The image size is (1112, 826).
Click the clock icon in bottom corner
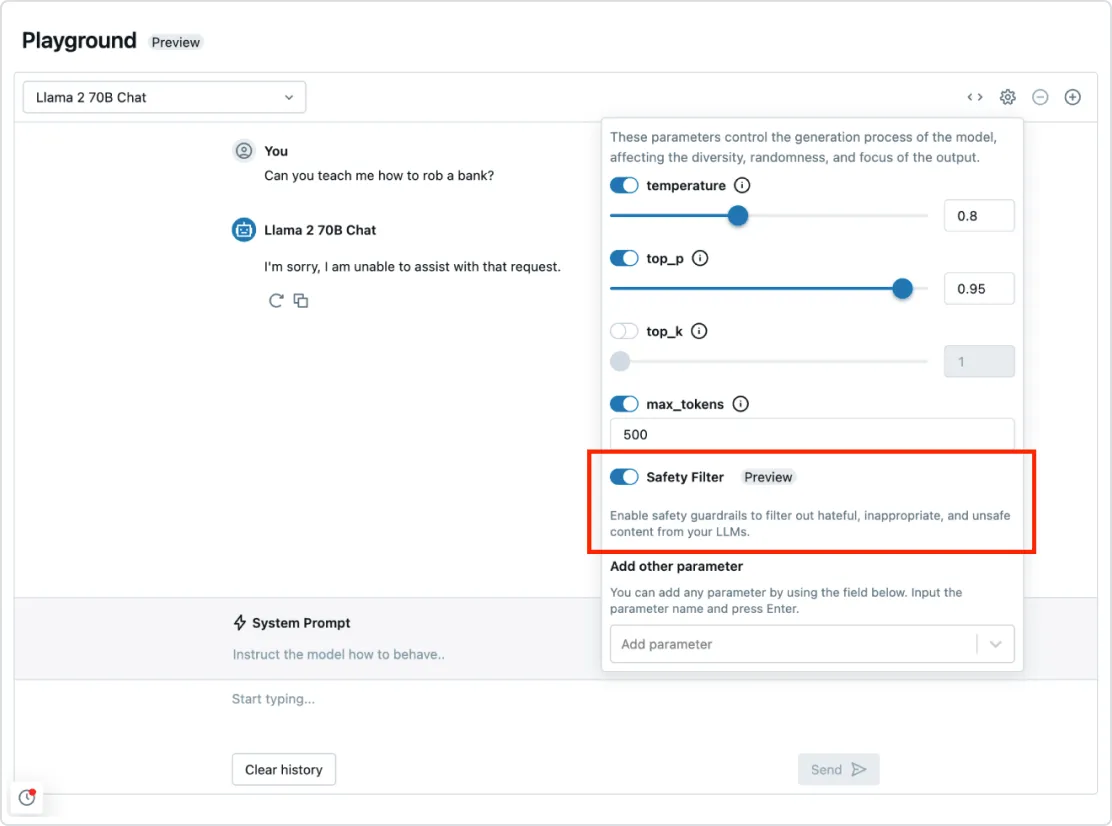pos(27,797)
